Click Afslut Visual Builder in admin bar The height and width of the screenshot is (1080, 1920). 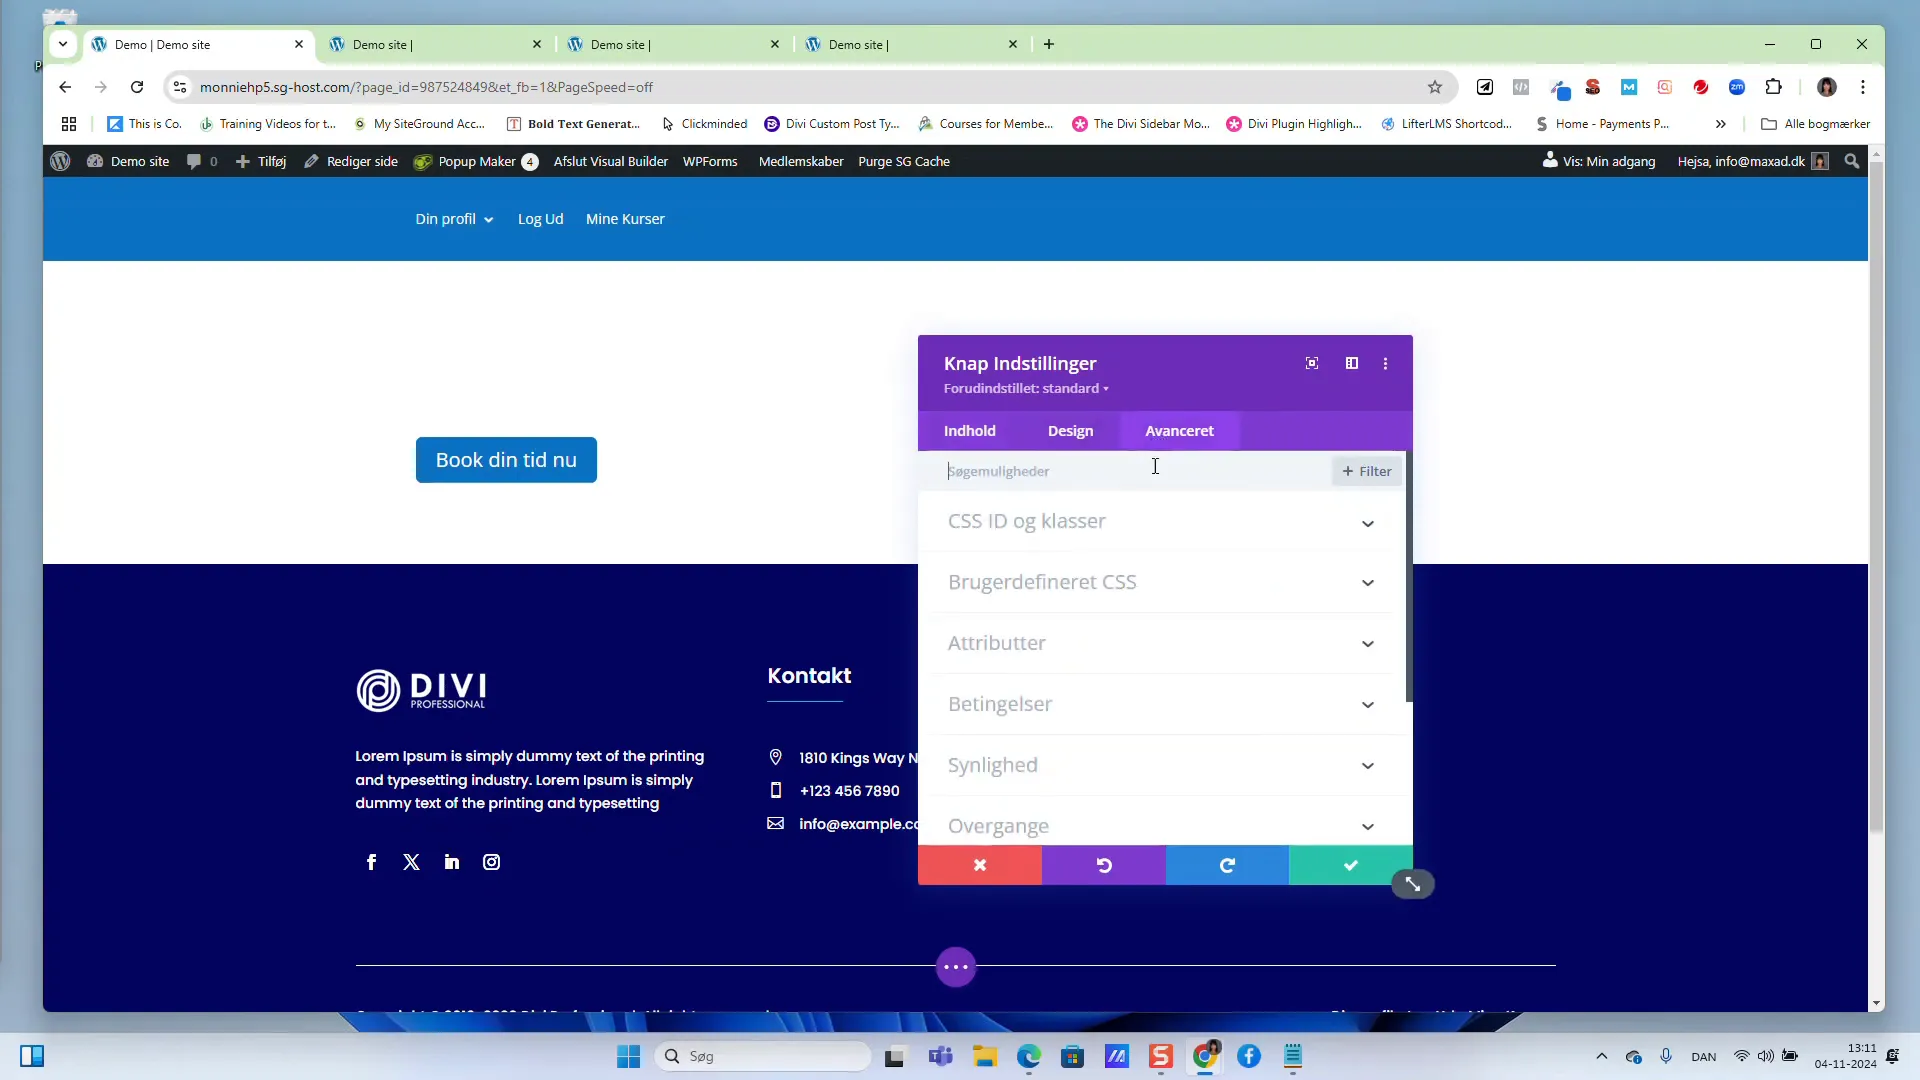(x=610, y=161)
